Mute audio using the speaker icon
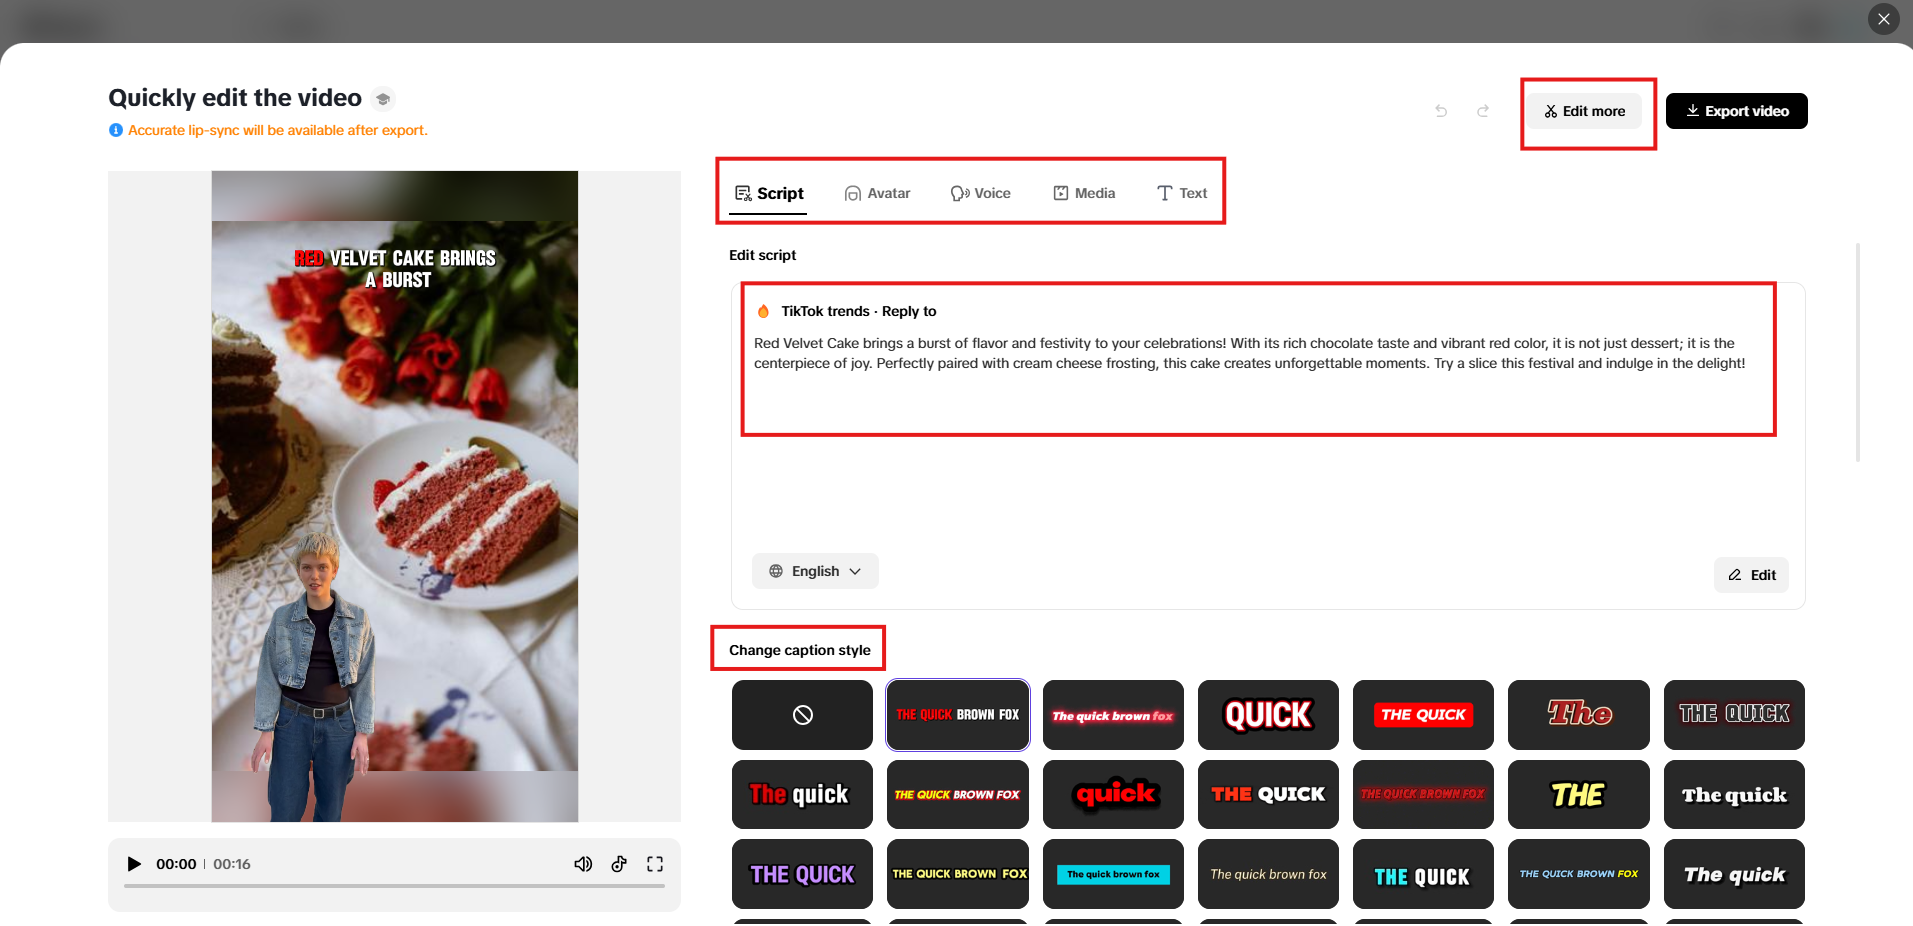The height and width of the screenshot is (926, 1913). coord(583,863)
